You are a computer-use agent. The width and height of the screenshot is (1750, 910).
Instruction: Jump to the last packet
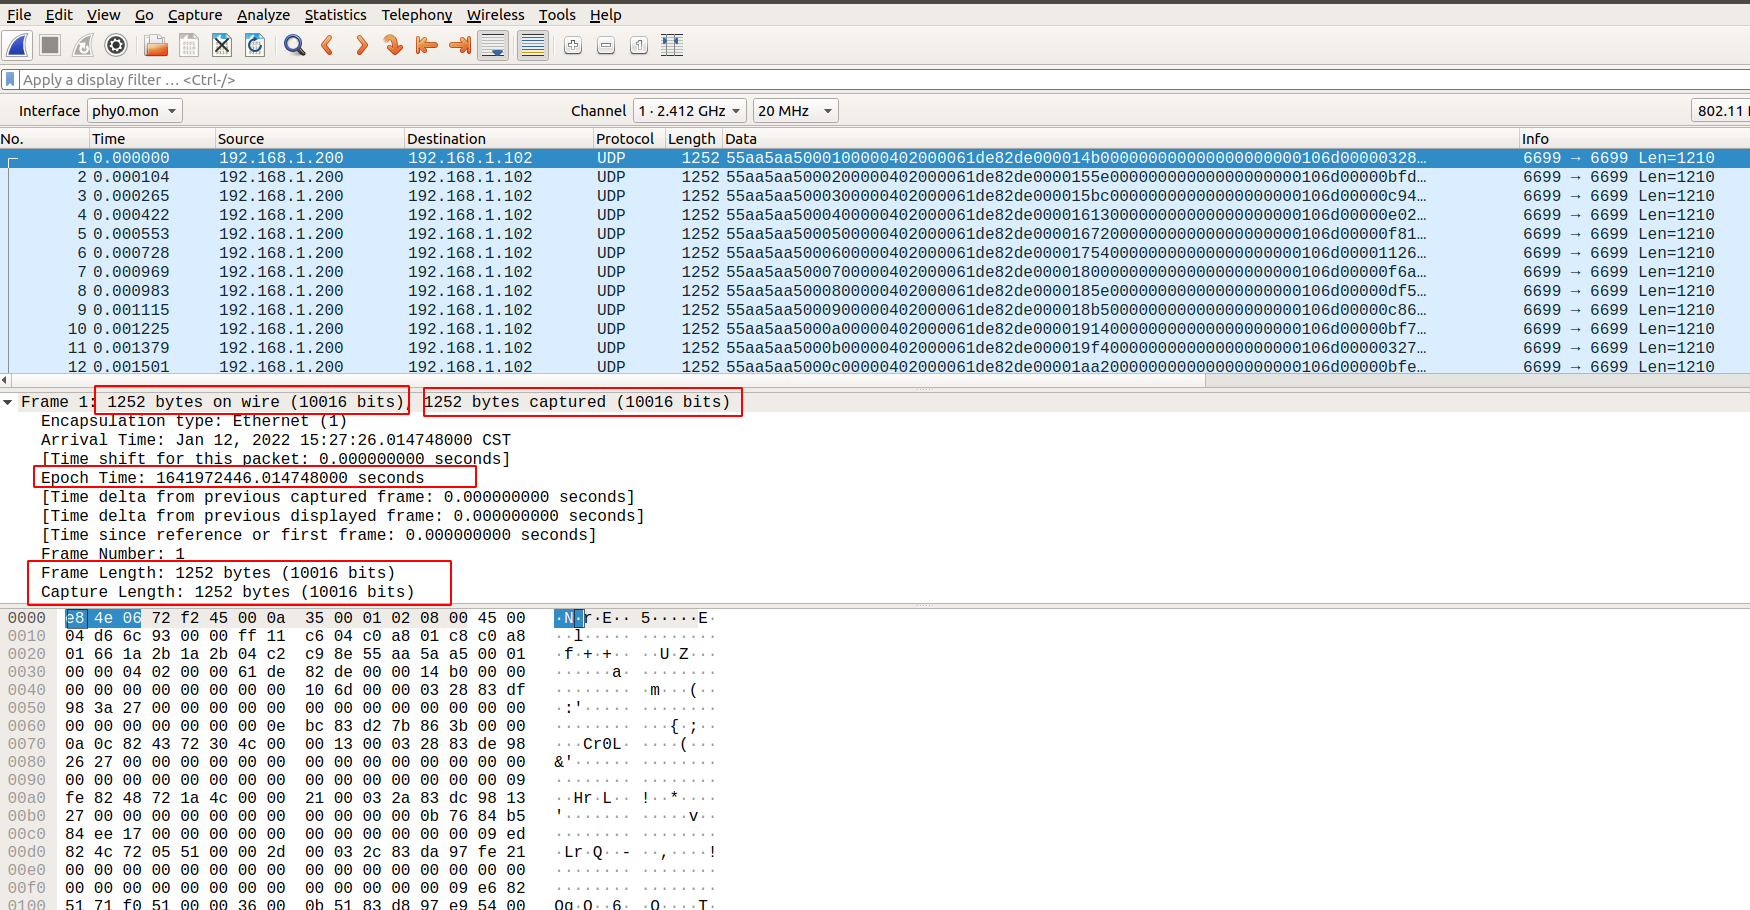(460, 45)
